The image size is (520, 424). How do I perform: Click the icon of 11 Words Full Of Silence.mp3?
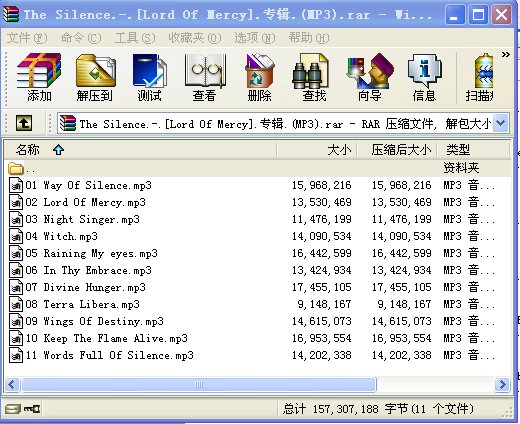[x=16, y=355]
